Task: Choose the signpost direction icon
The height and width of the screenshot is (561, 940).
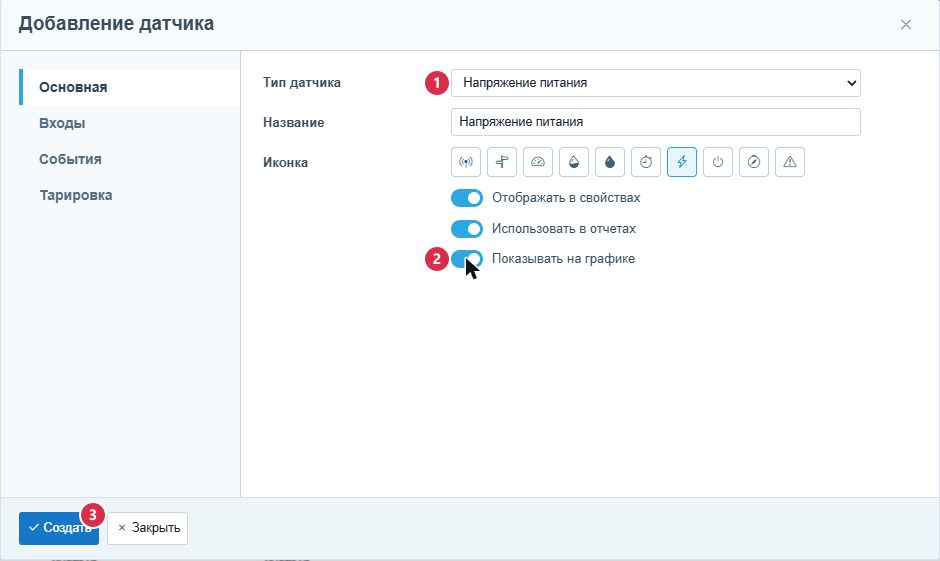Action: click(x=502, y=162)
